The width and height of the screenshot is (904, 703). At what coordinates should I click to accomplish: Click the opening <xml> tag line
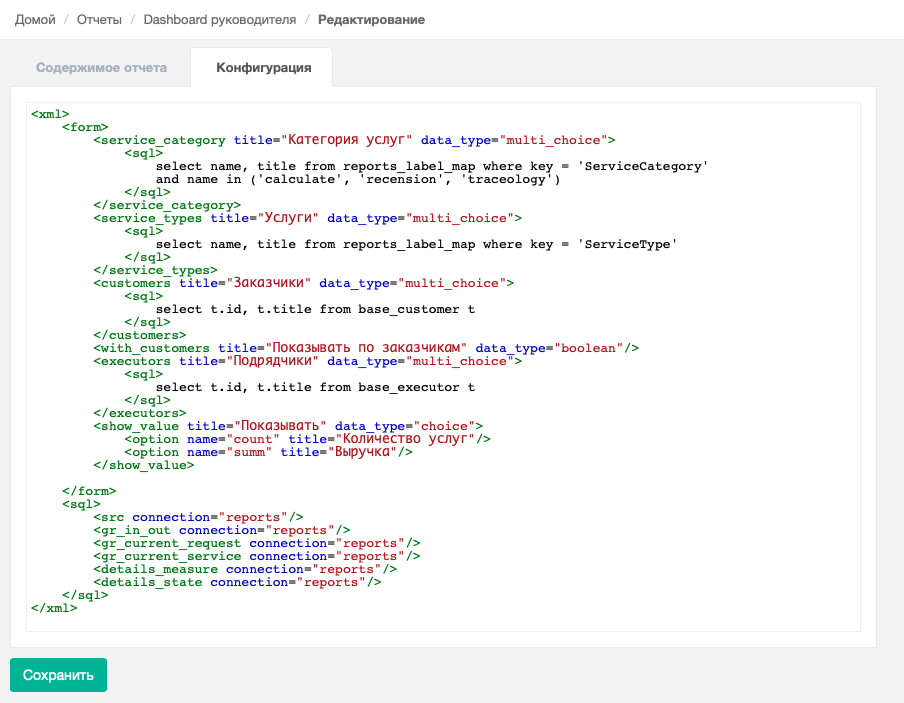click(x=50, y=114)
